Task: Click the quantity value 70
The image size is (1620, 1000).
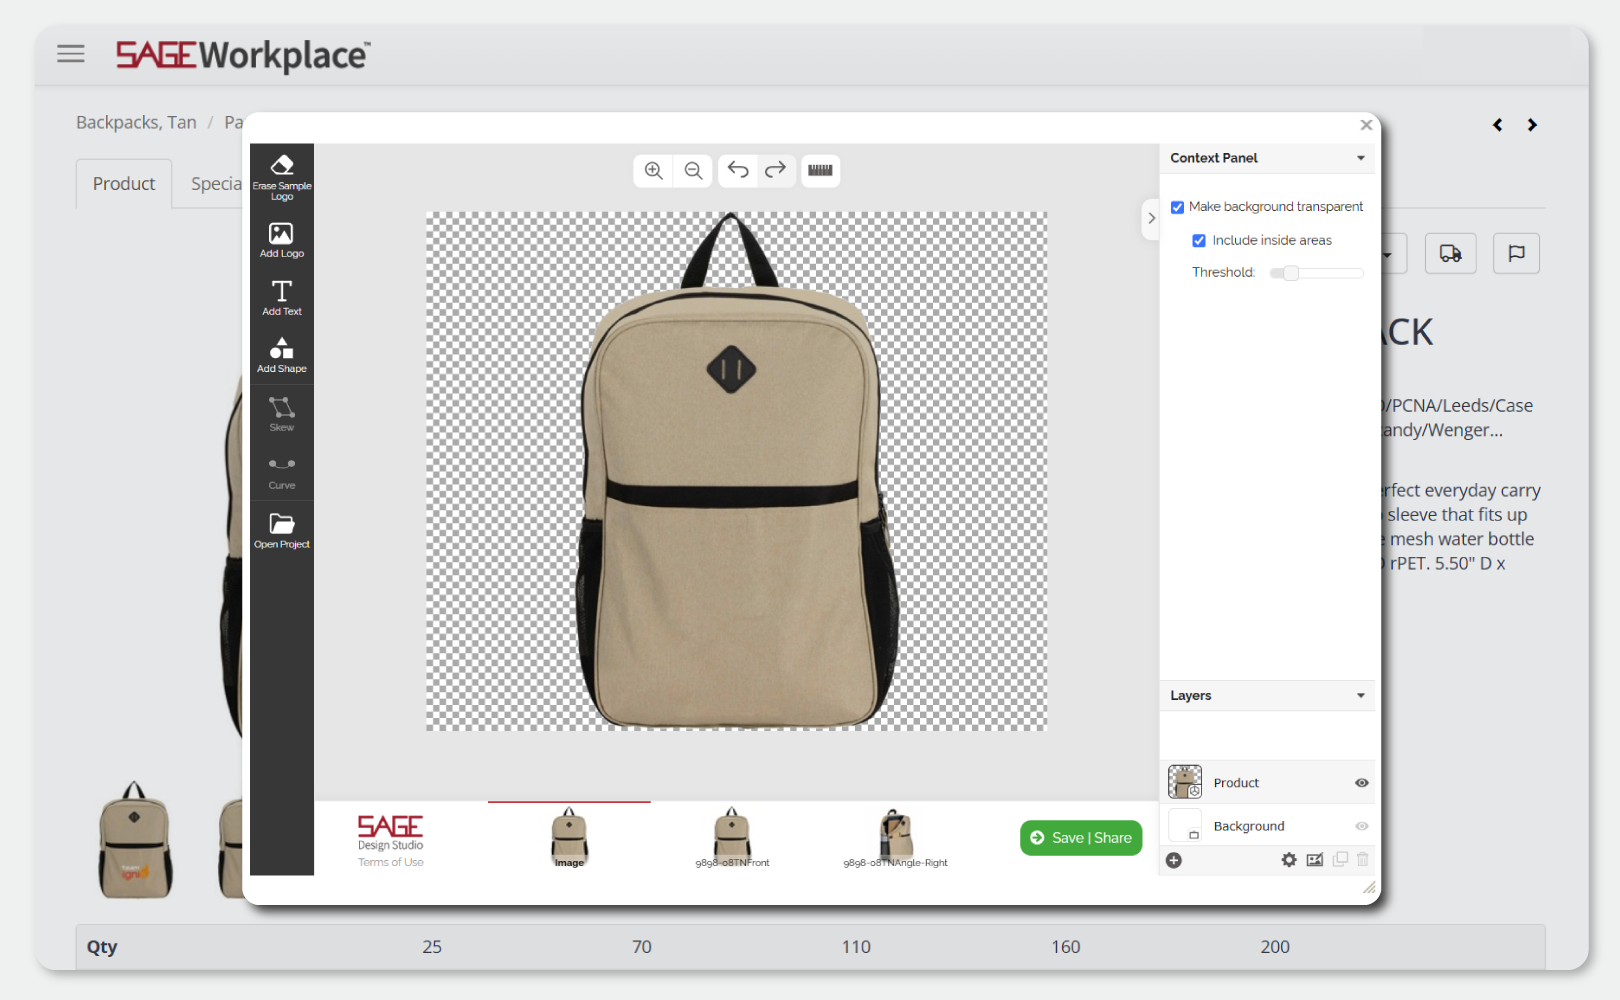Action: [642, 947]
